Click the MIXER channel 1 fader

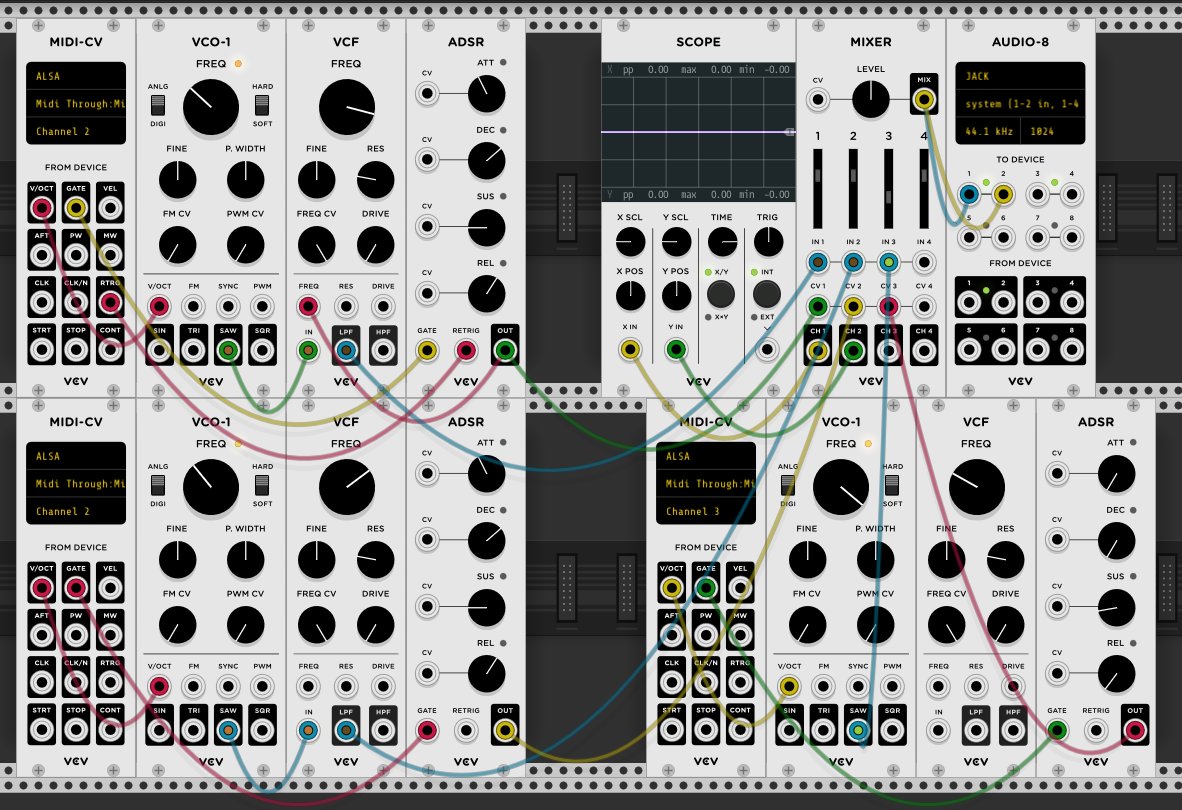[x=818, y=188]
